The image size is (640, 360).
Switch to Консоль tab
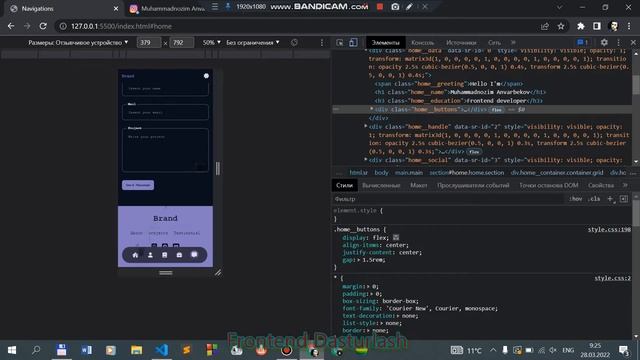(422, 42)
